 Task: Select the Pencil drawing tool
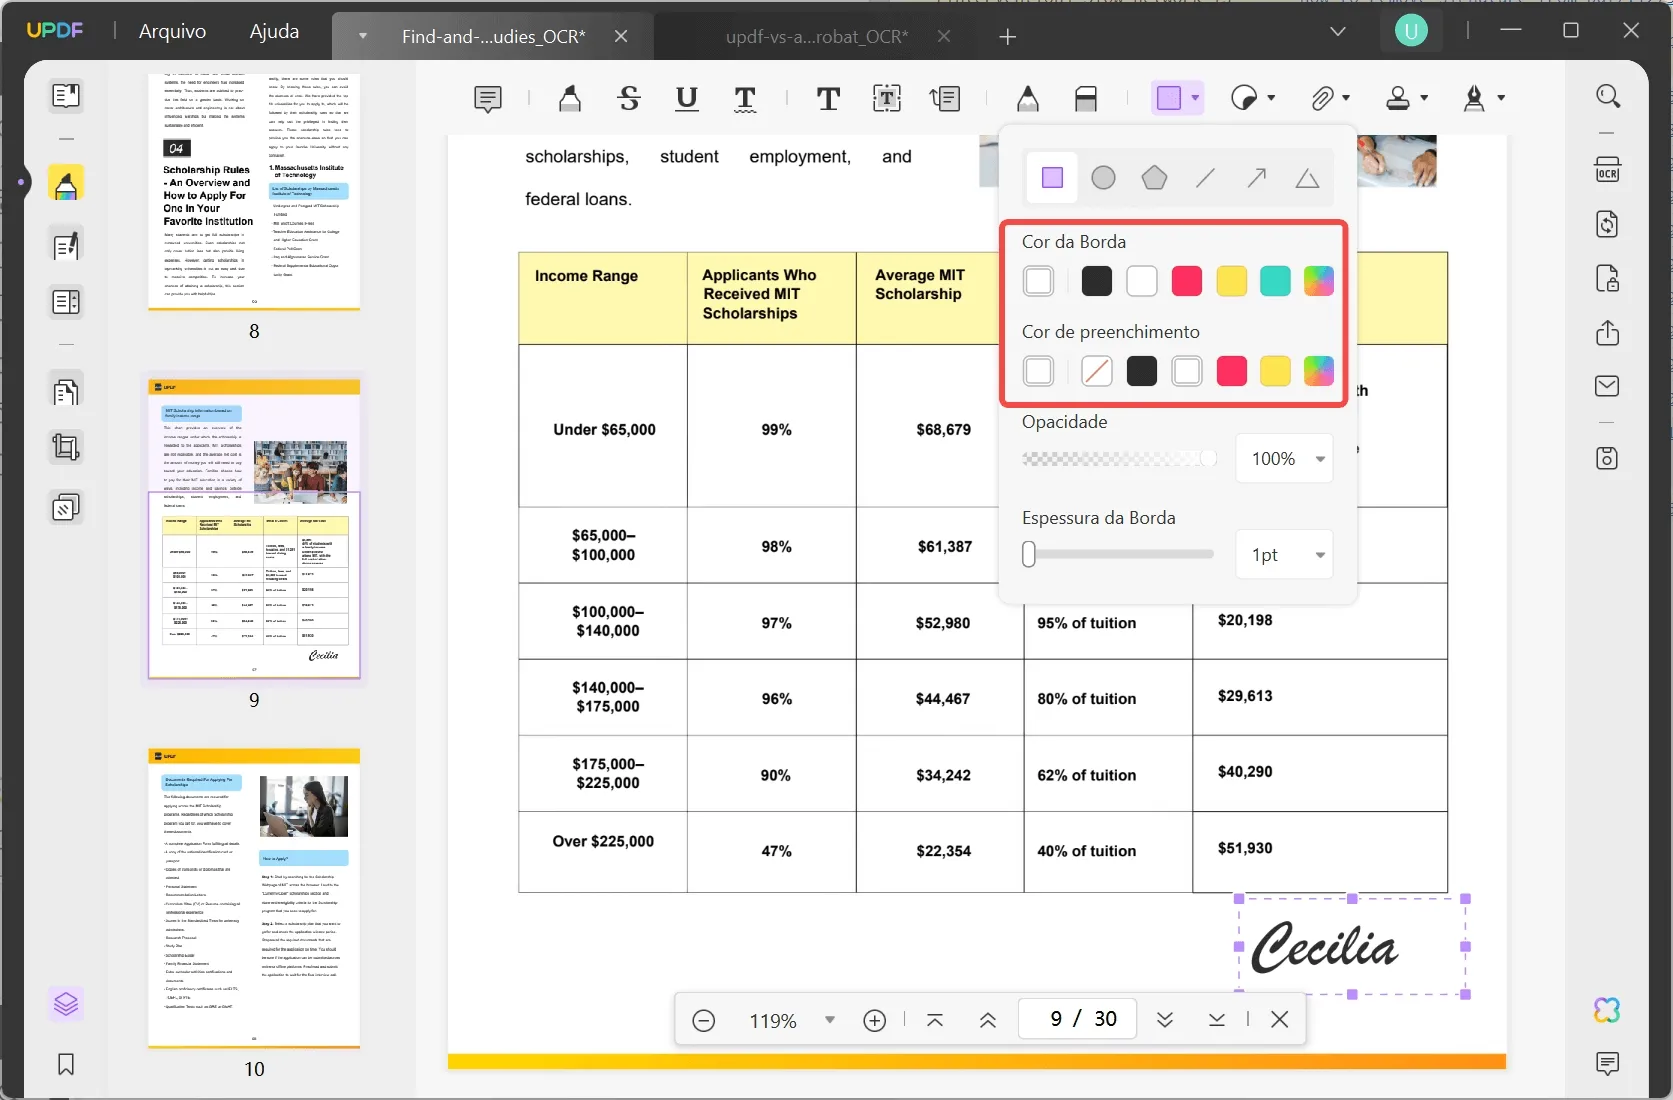pyautogui.click(x=1028, y=98)
